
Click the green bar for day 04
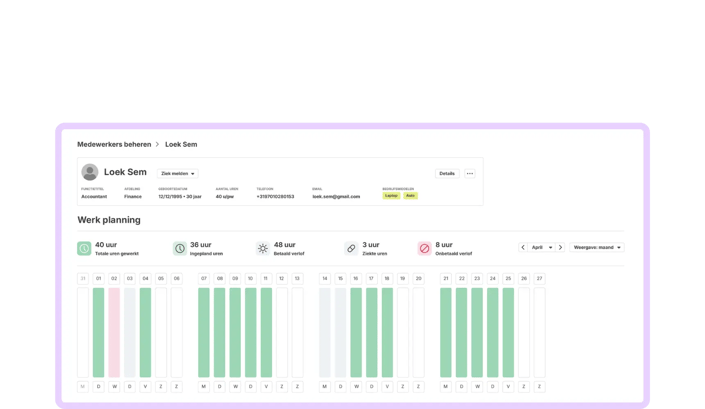pos(145,333)
